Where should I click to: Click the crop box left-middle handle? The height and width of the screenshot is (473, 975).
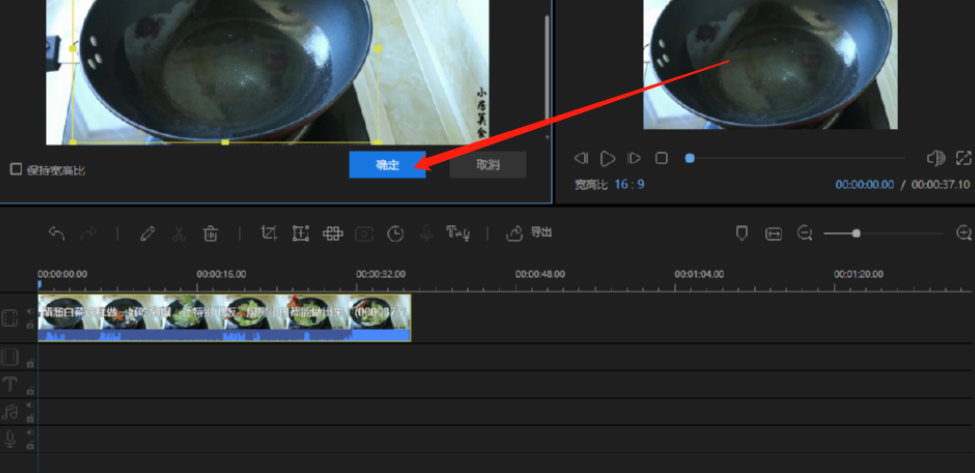pyautogui.click(x=73, y=48)
